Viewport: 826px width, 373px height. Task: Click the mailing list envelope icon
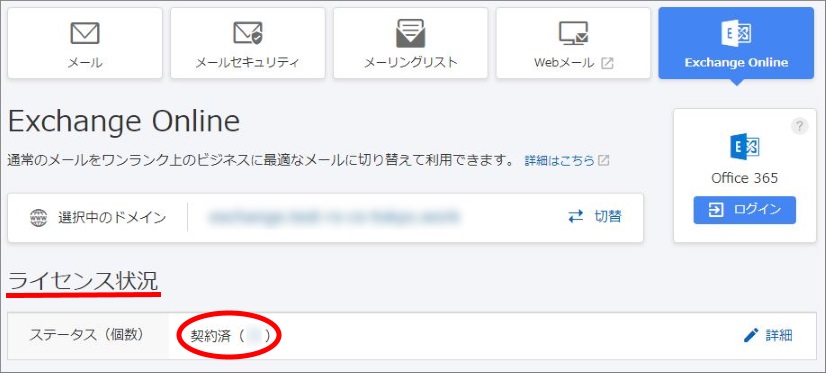tap(410, 33)
